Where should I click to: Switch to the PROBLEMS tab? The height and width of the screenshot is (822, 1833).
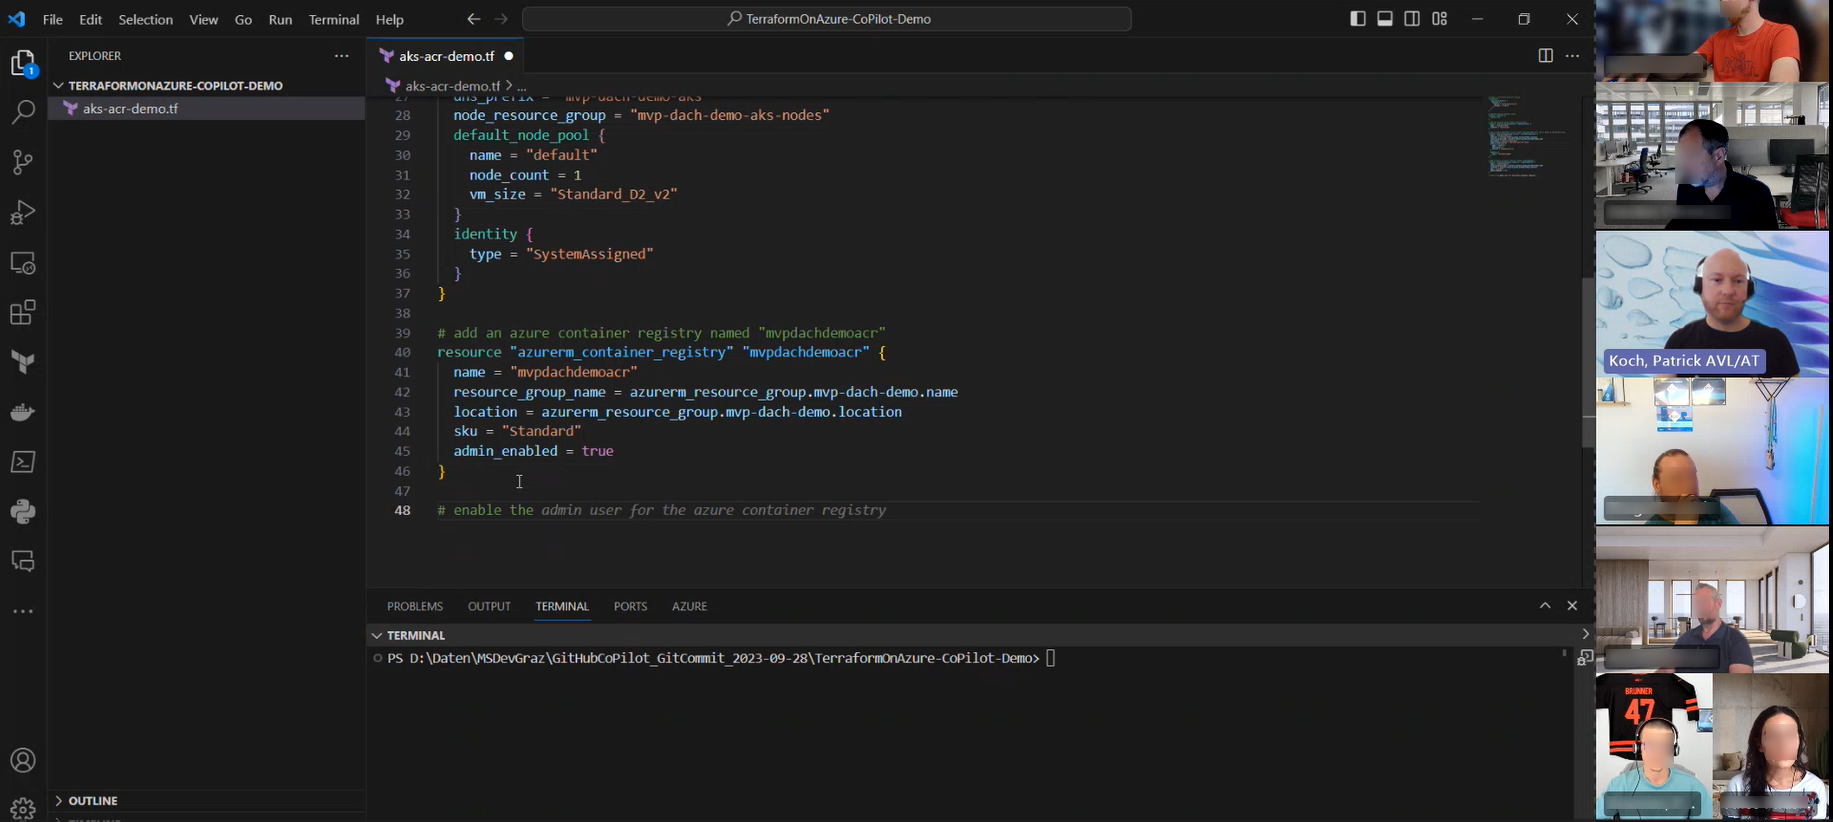[415, 606]
